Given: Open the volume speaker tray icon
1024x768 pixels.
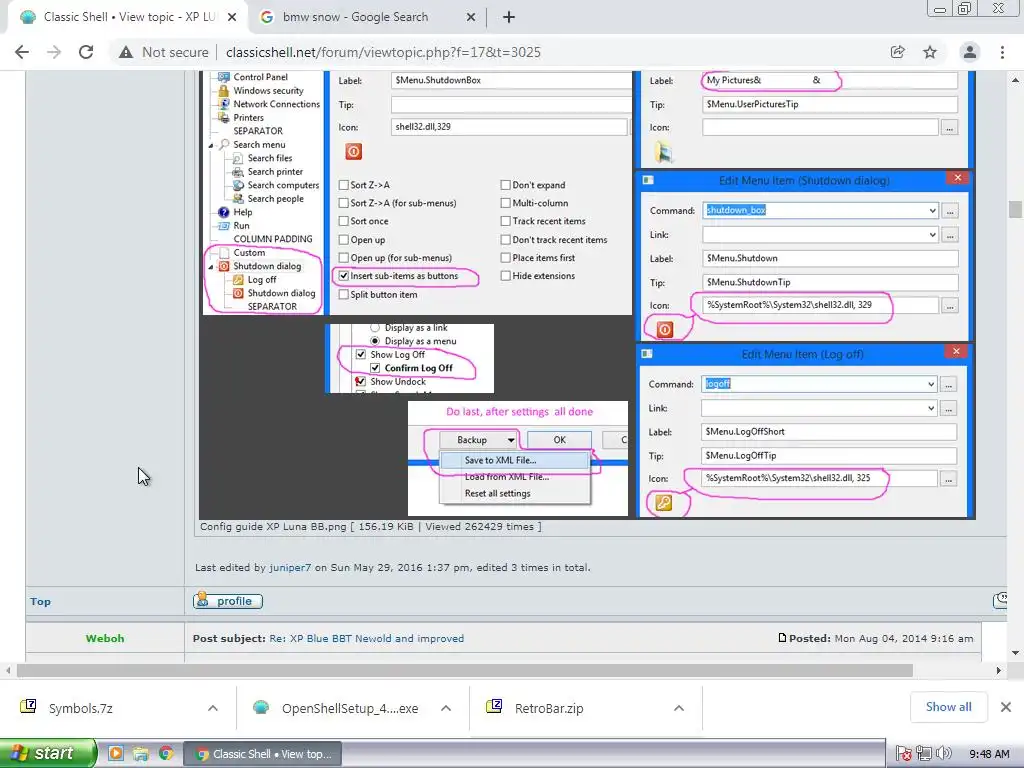Looking at the screenshot, I should point(944,754).
